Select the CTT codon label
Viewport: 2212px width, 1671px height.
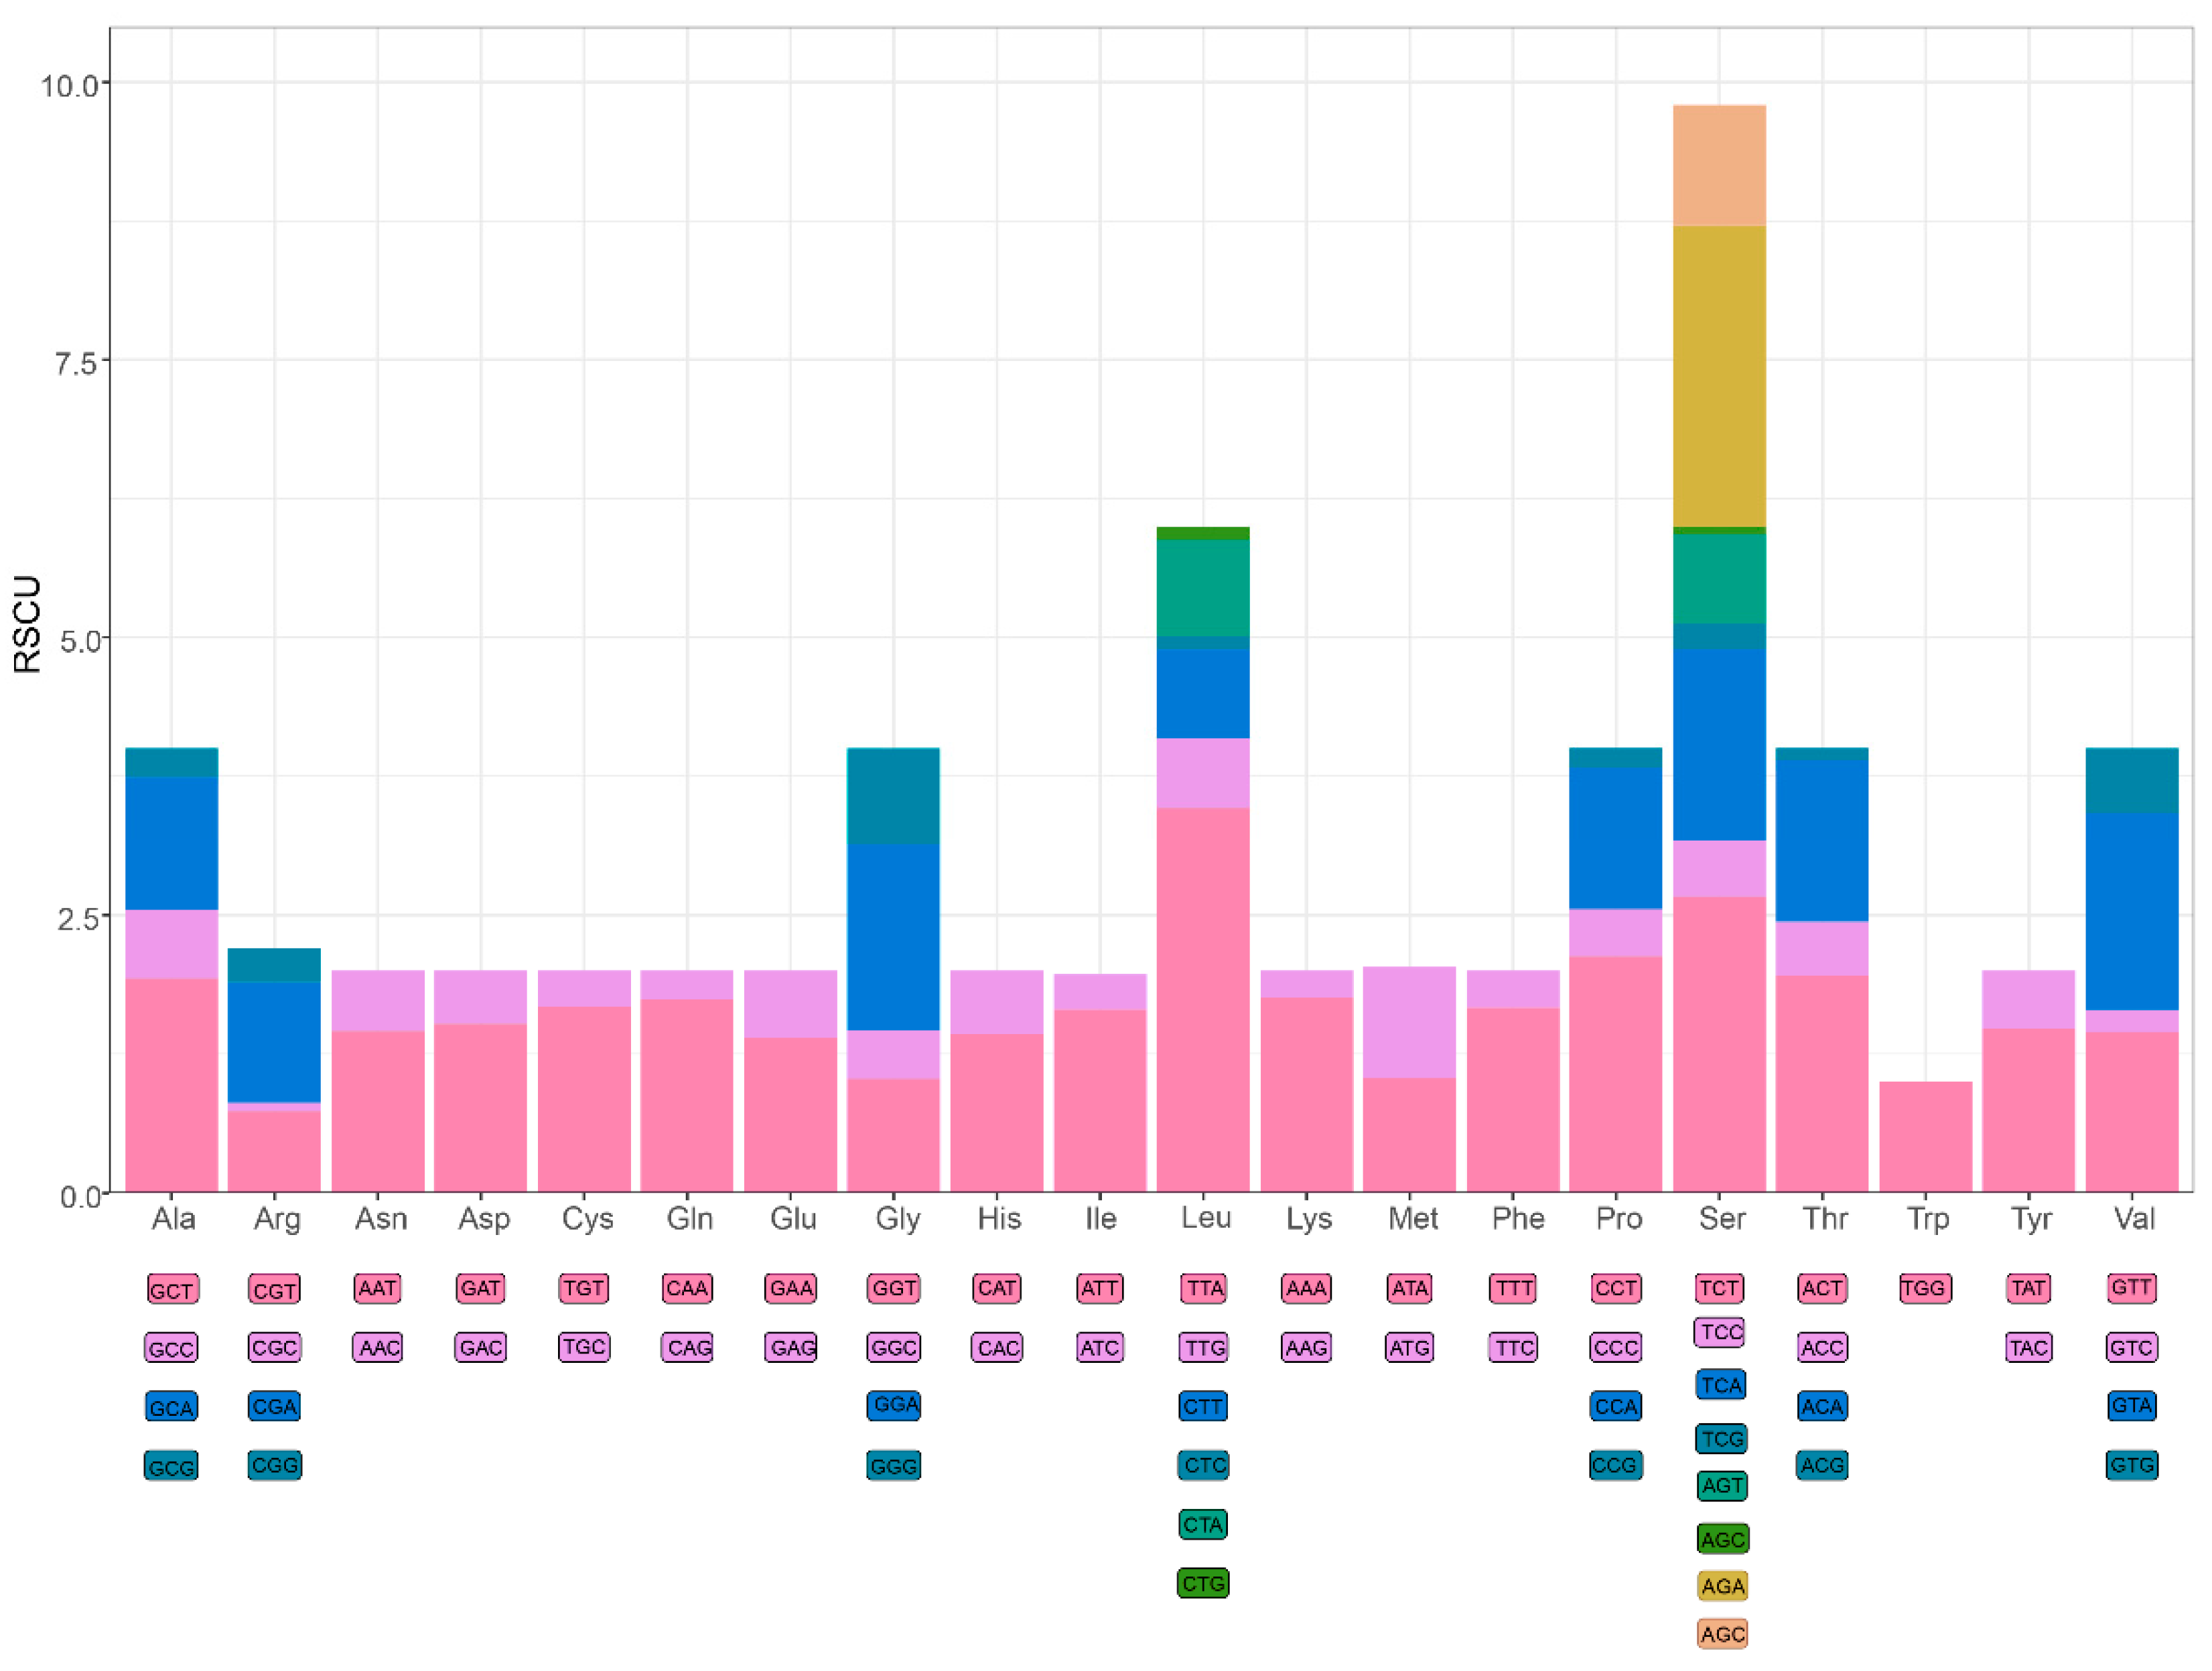pos(1203,1406)
